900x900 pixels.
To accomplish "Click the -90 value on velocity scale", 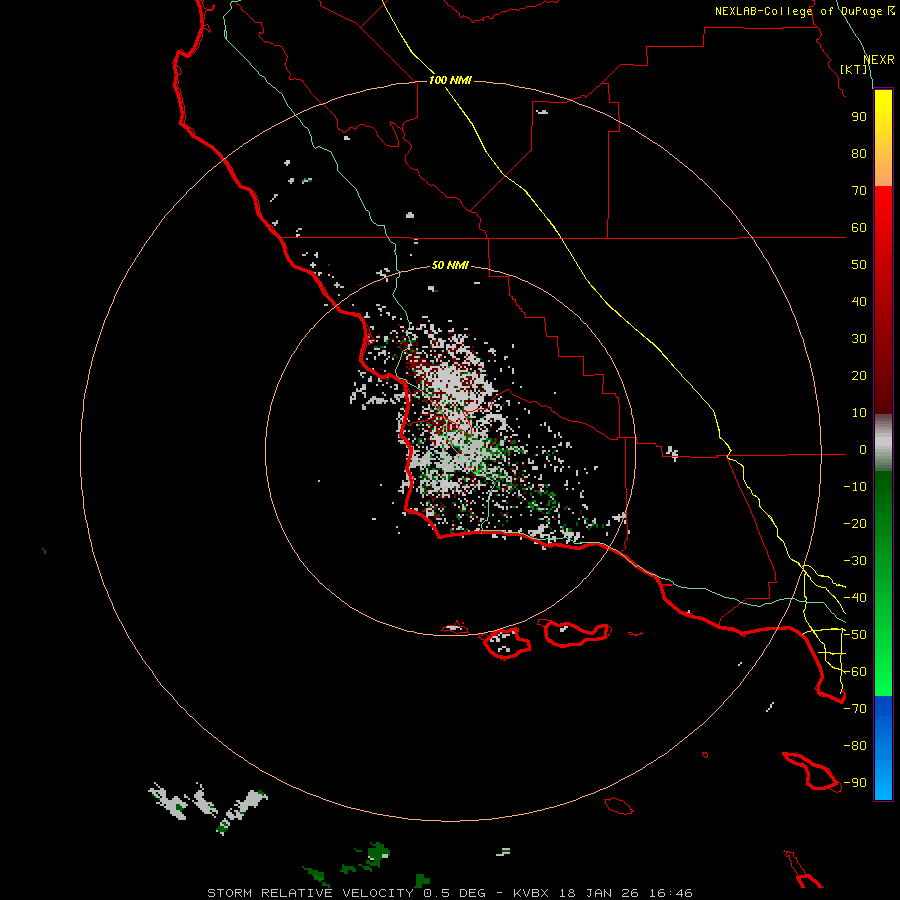I will click(855, 783).
